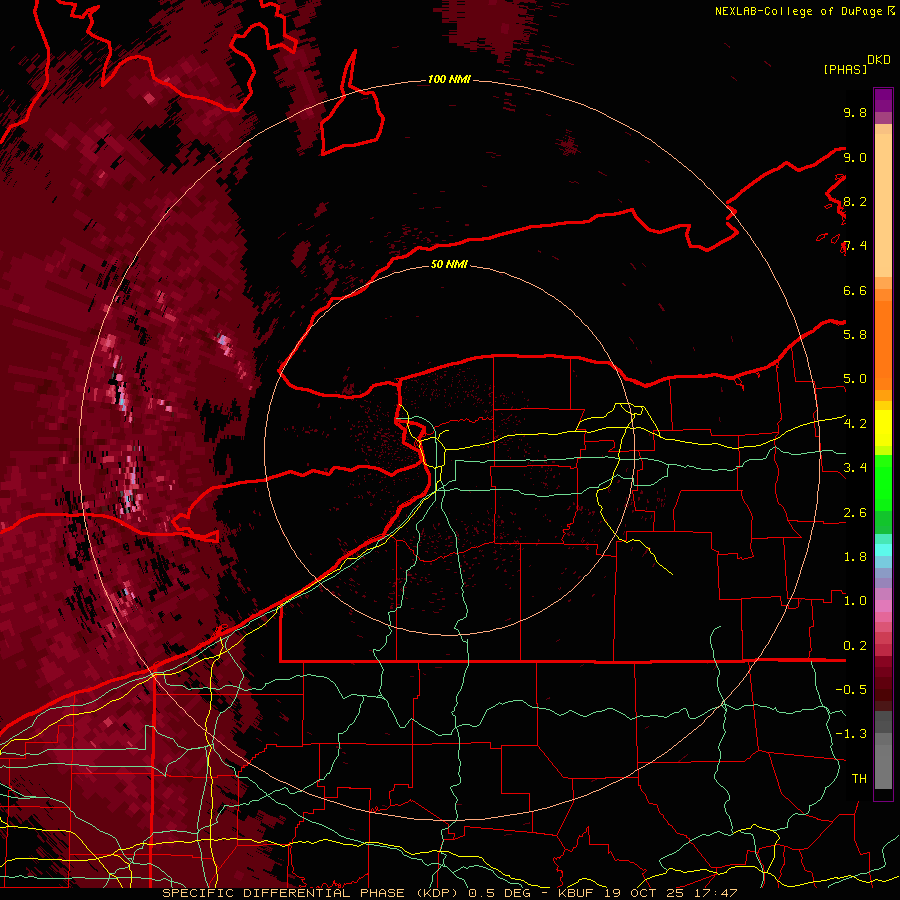Image resolution: width=900 pixels, height=900 pixels.
Task: Select the -0.5 value on the color scale
Action: click(x=851, y=690)
